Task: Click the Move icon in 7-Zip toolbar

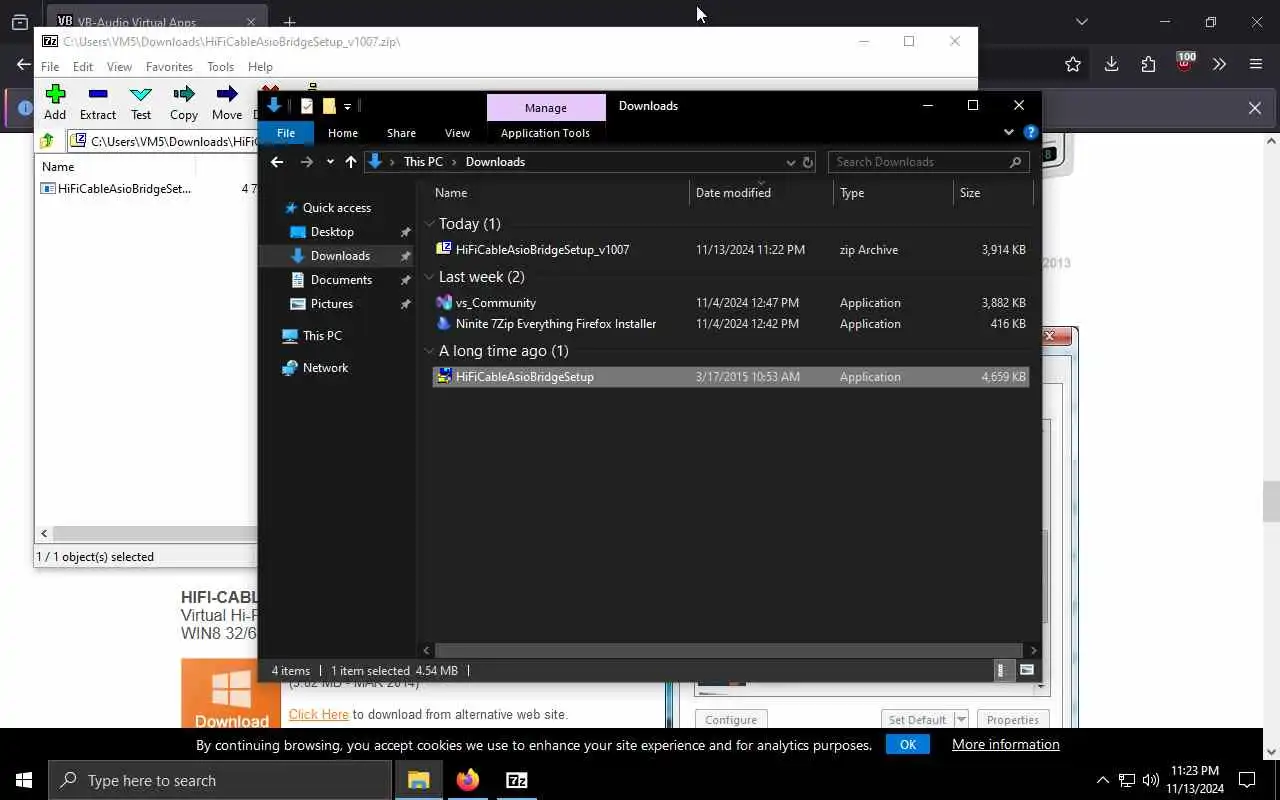Action: [227, 95]
